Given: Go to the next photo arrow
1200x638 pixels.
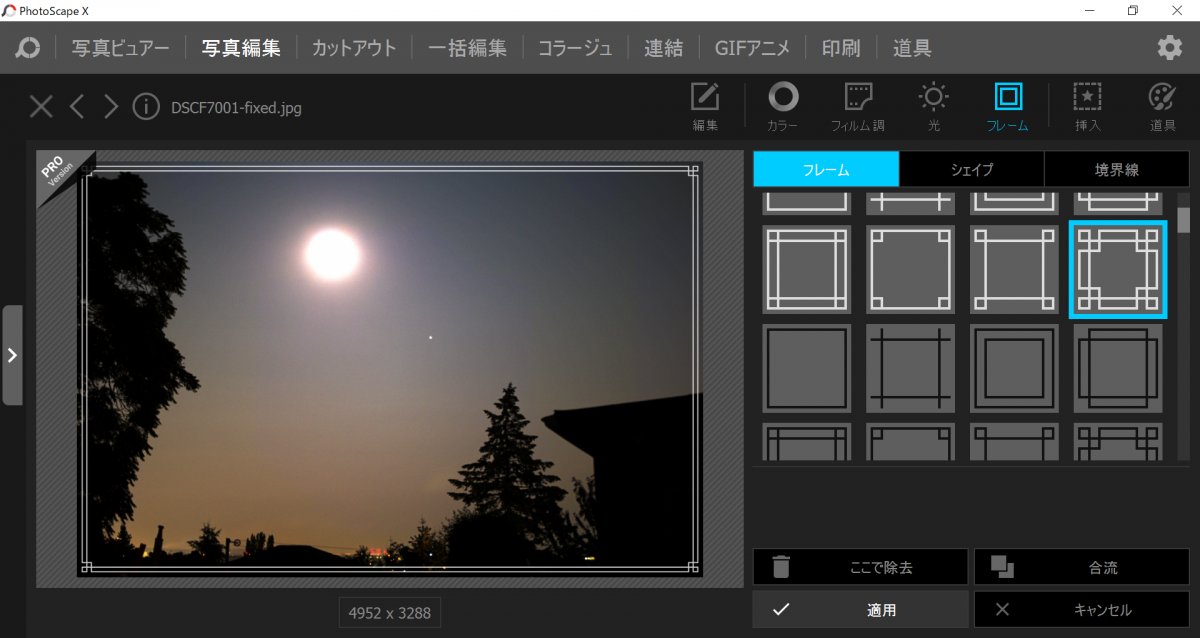Looking at the screenshot, I should pos(111,106).
